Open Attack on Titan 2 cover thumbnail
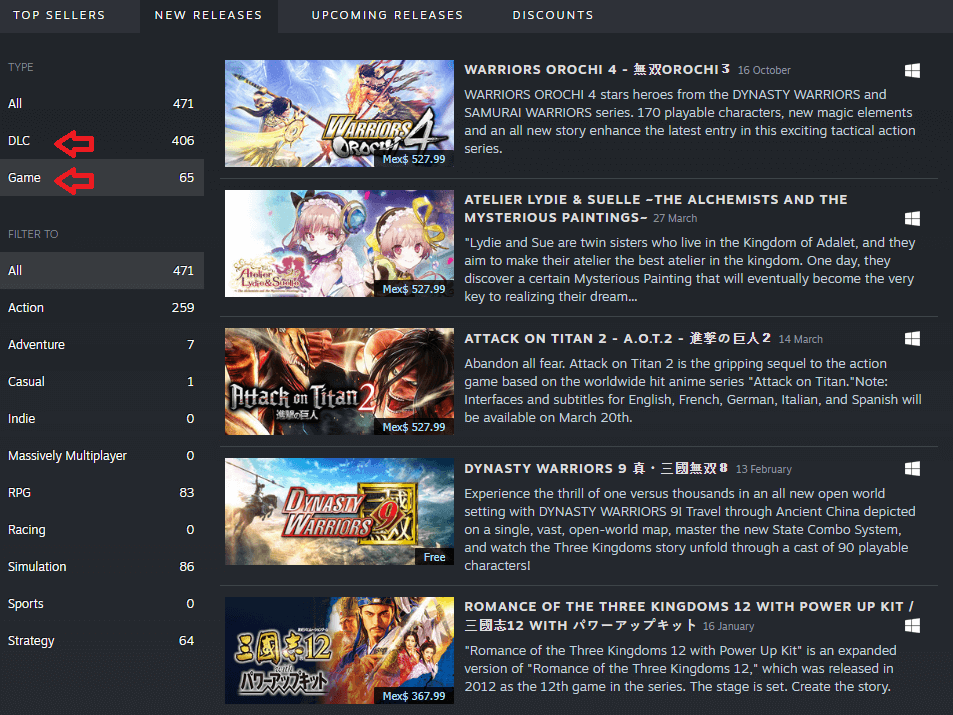The height and width of the screenshot is (715, 953). pyautogui.click(x=339, y=381)
